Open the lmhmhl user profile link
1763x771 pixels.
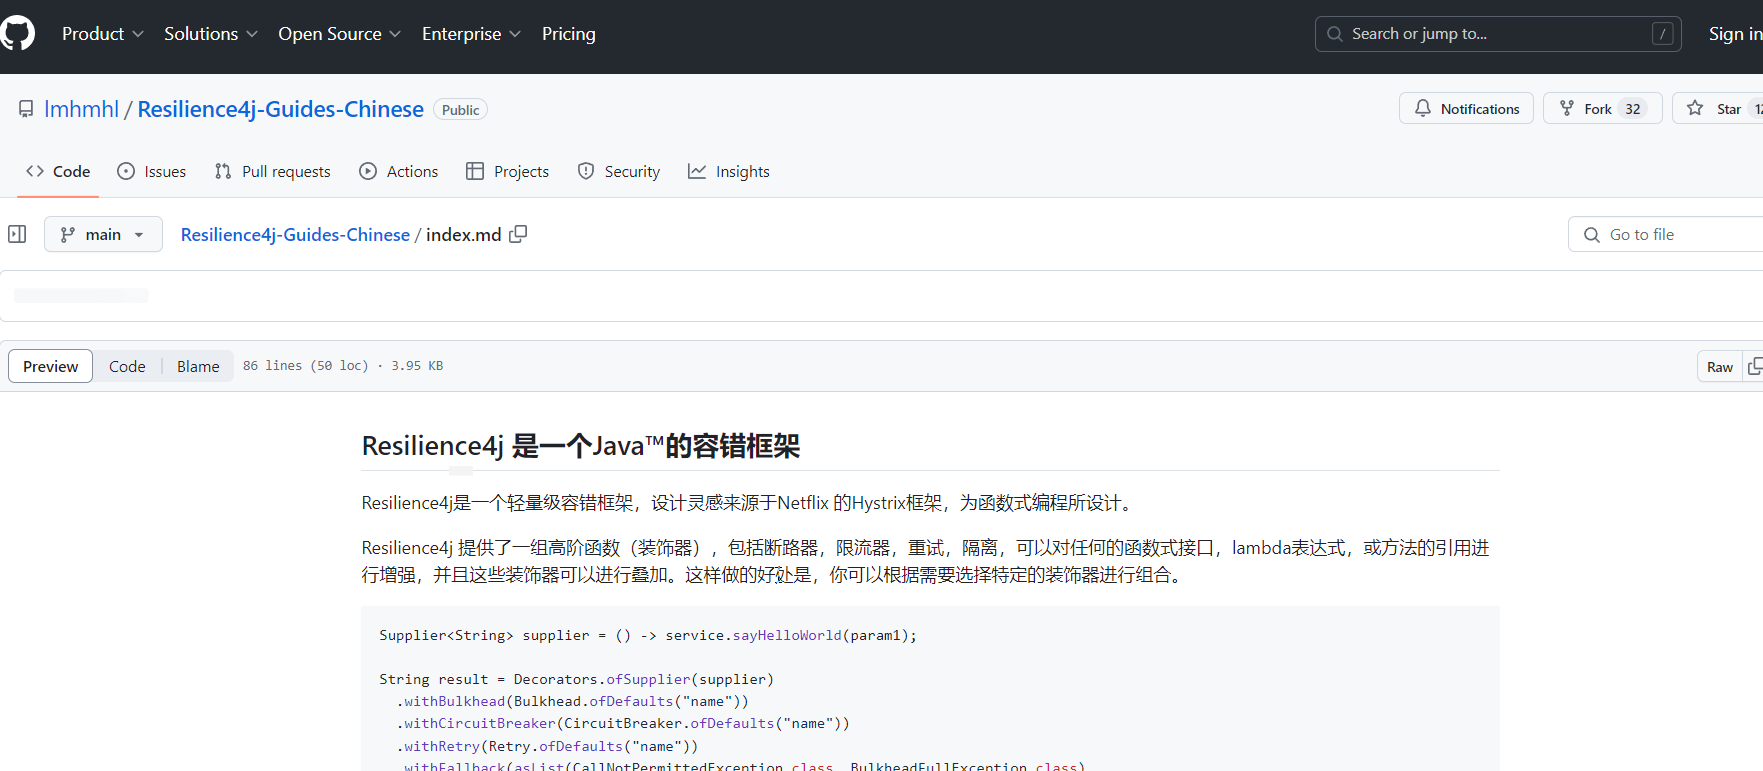click(x=81, y=109)
